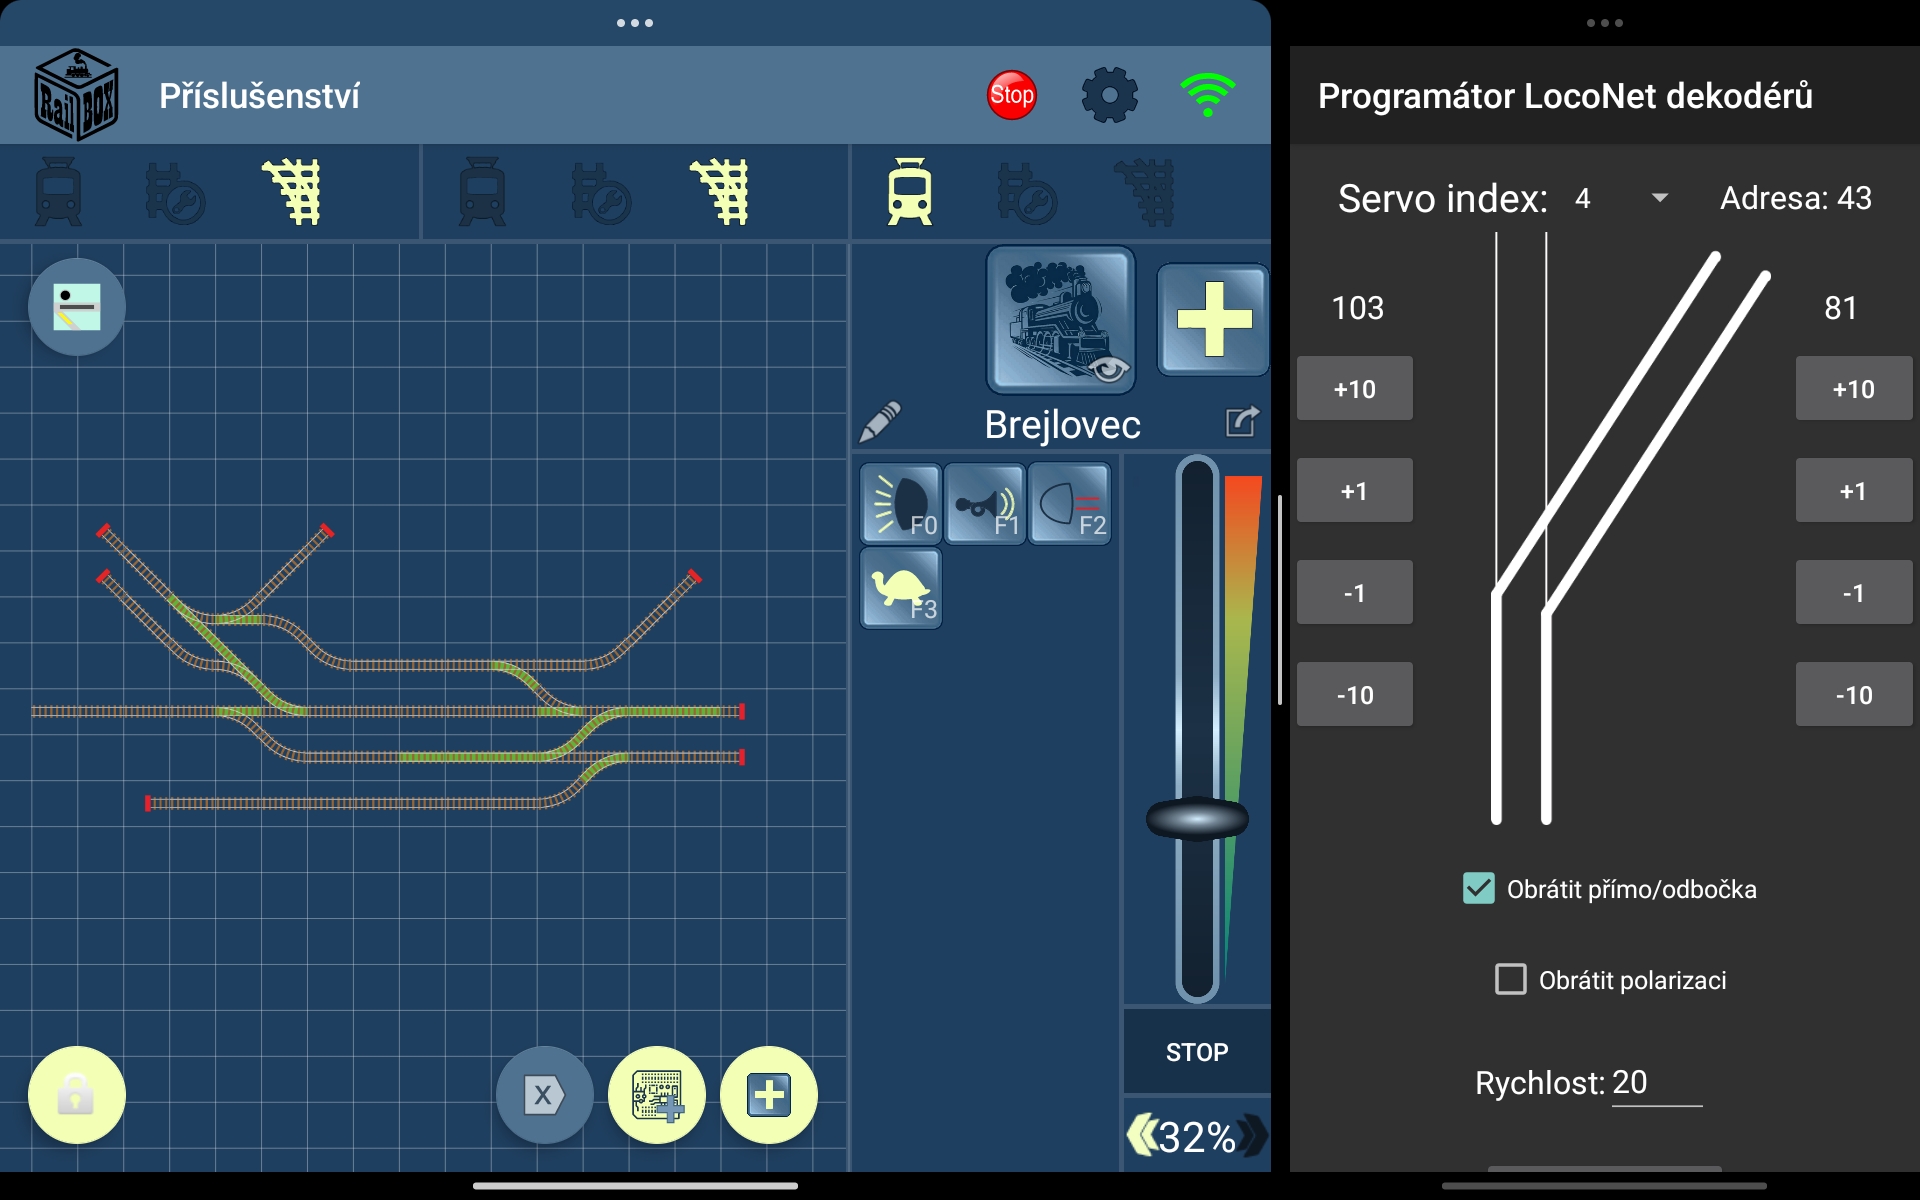Image resolution: width=1920 pixels, height=1200 pixels.
Task: Edit Brejlovec with the pencil icon
Action: pos(880,423)
